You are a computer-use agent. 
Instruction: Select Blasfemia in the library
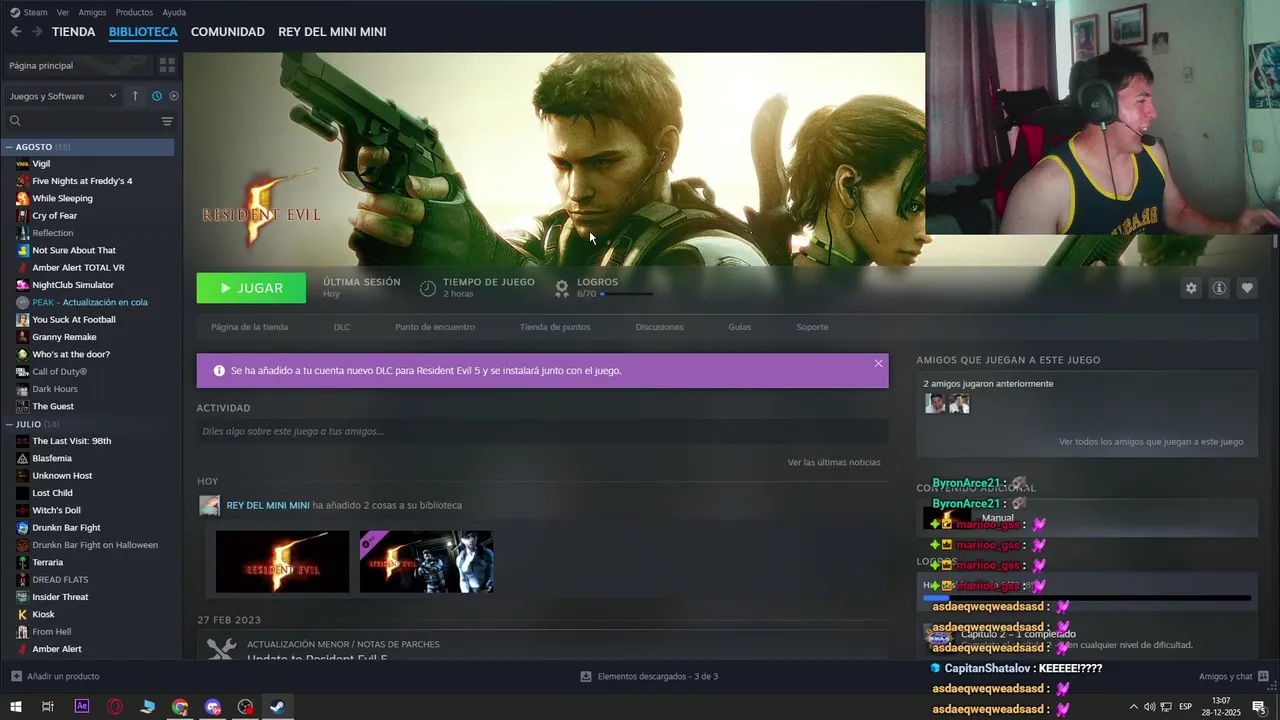point(52,458)
